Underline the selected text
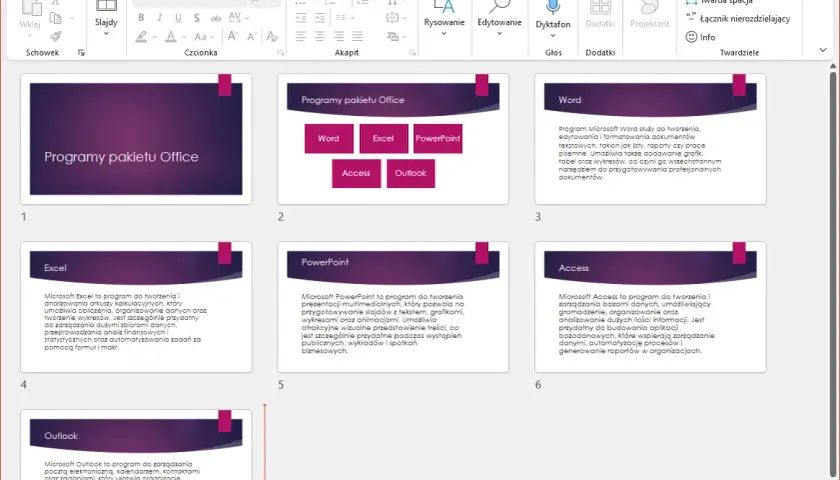This screenshot has width=840, height=480. [x=178, y=18]
